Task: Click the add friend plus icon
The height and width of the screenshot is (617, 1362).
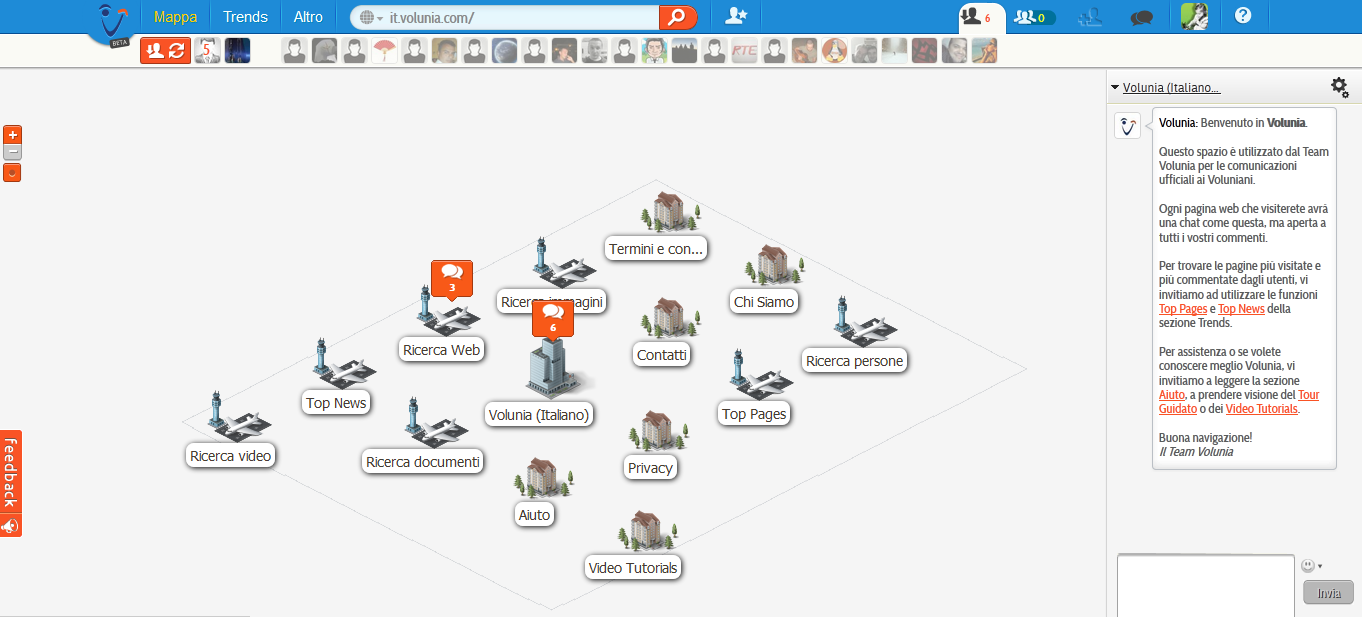Action: coord(1090,17)
